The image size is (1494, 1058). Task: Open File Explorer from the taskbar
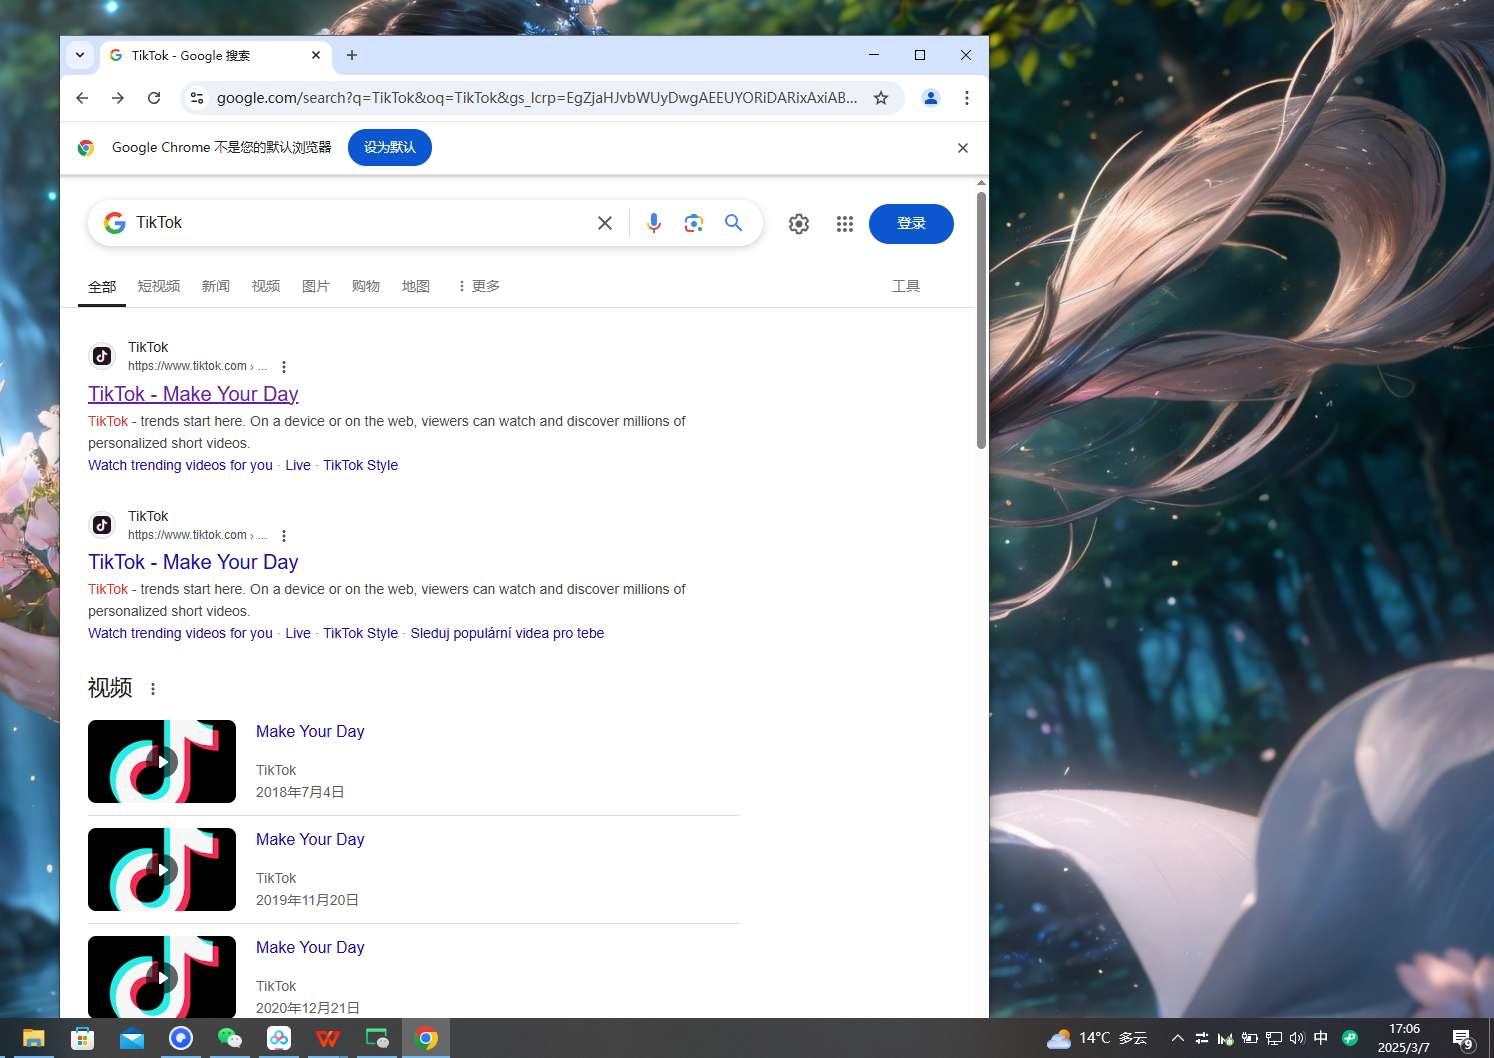pos(33,1038)
